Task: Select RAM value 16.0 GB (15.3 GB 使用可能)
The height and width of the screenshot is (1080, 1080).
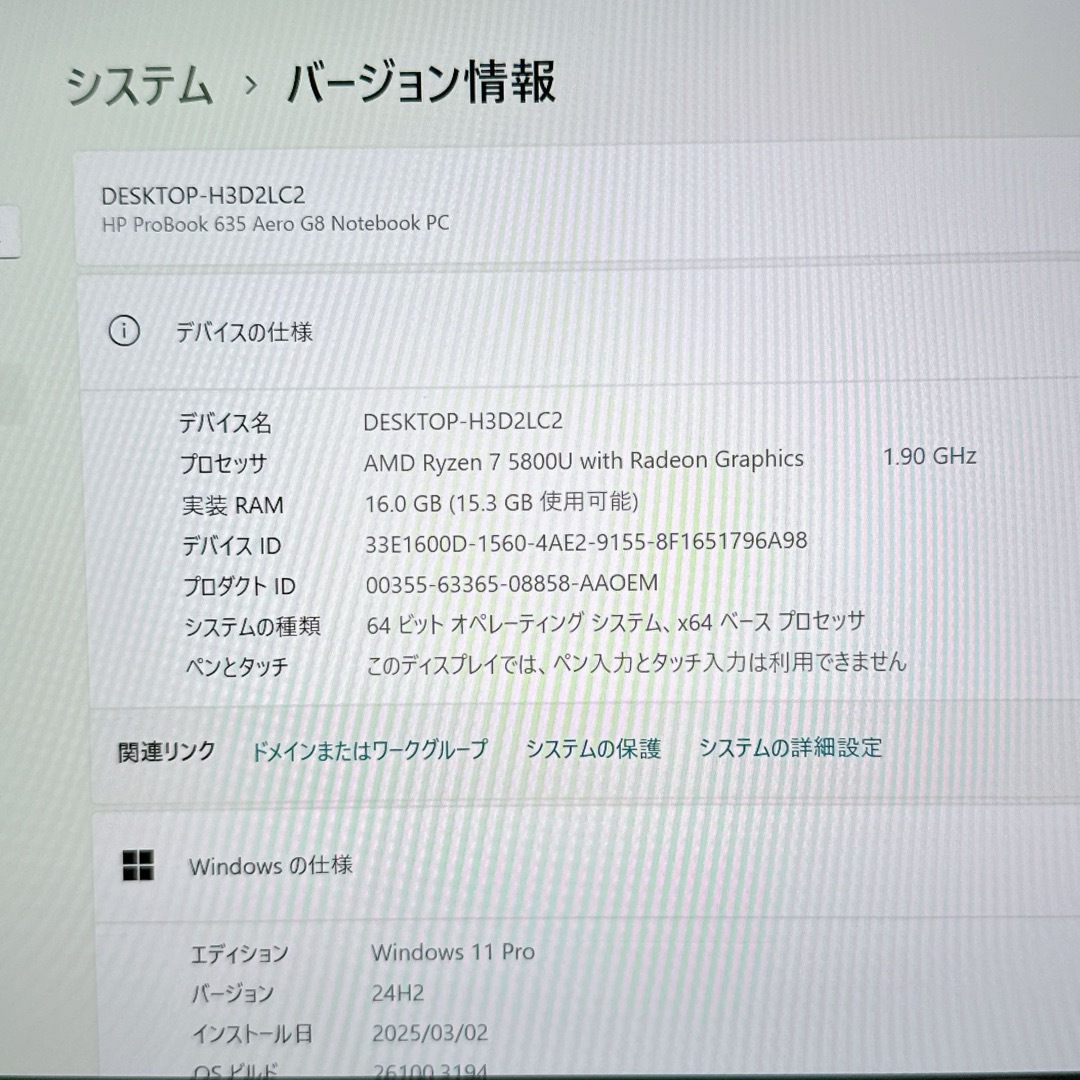Action: pyautogui.click(x=501, y=502)
